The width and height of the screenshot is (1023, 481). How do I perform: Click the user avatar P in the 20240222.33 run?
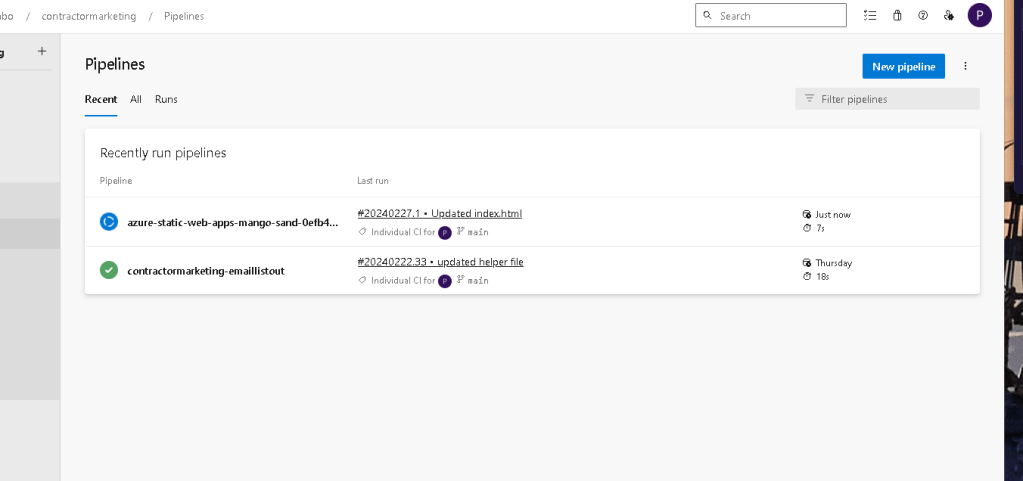pos(445,281)
